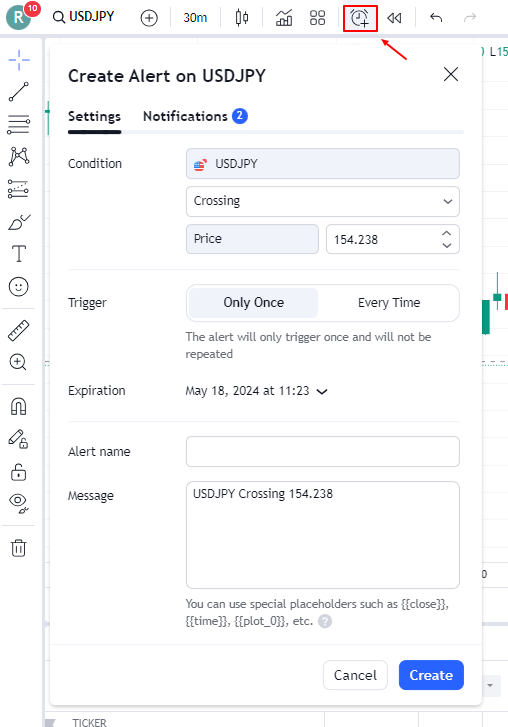Click the trash remove drawings icon
This screenshot has width=508, height=727.
(19, 548)
